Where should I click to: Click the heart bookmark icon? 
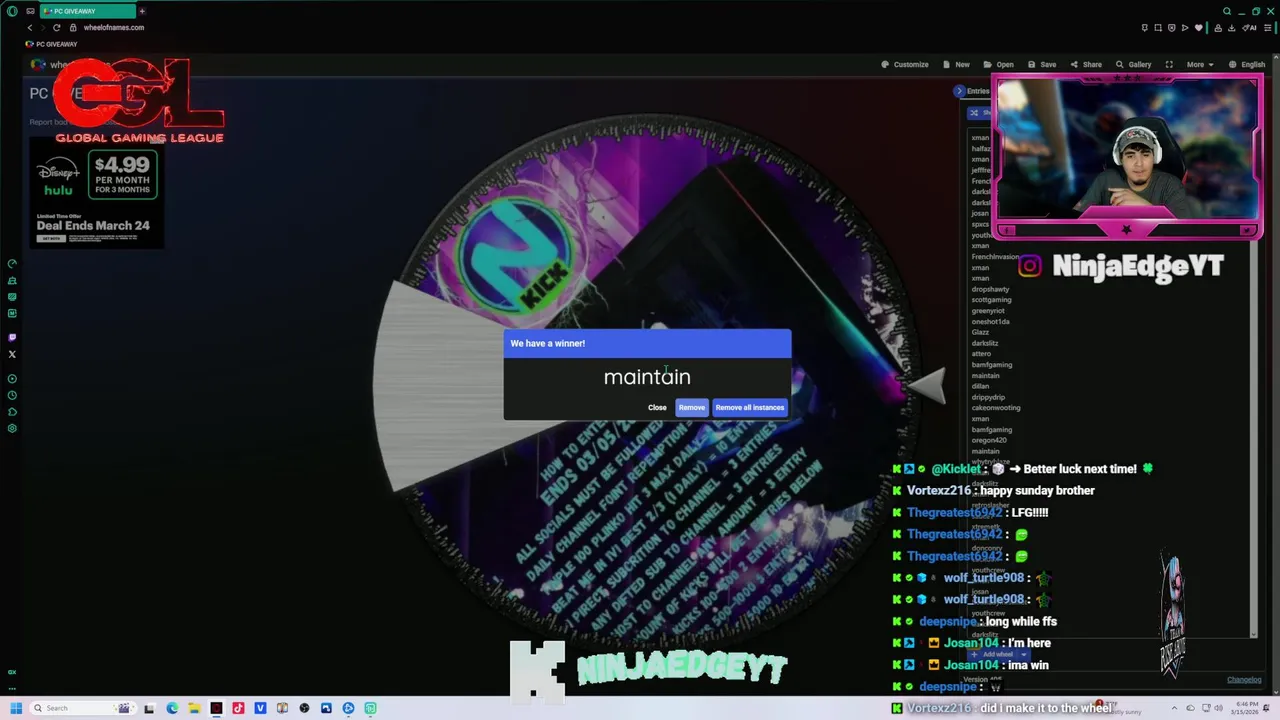1199,27
